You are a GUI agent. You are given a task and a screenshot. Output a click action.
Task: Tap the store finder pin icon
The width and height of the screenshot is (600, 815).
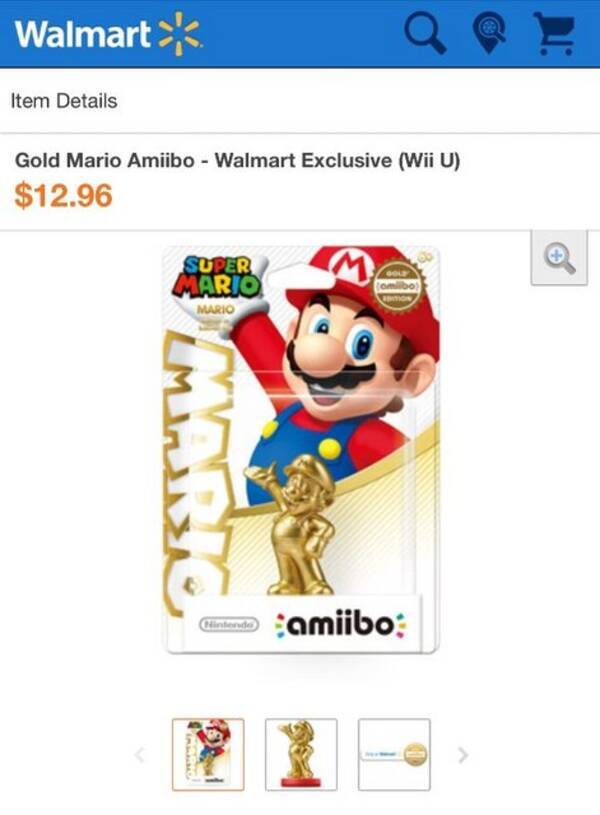(489, 33)
